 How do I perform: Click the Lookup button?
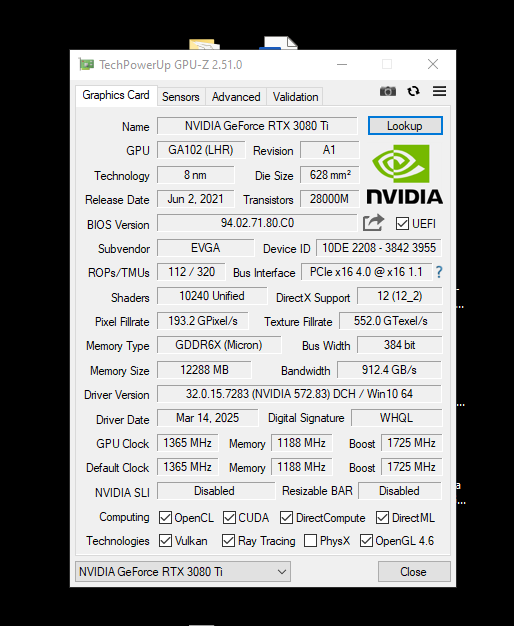click(x=405, y=126)
